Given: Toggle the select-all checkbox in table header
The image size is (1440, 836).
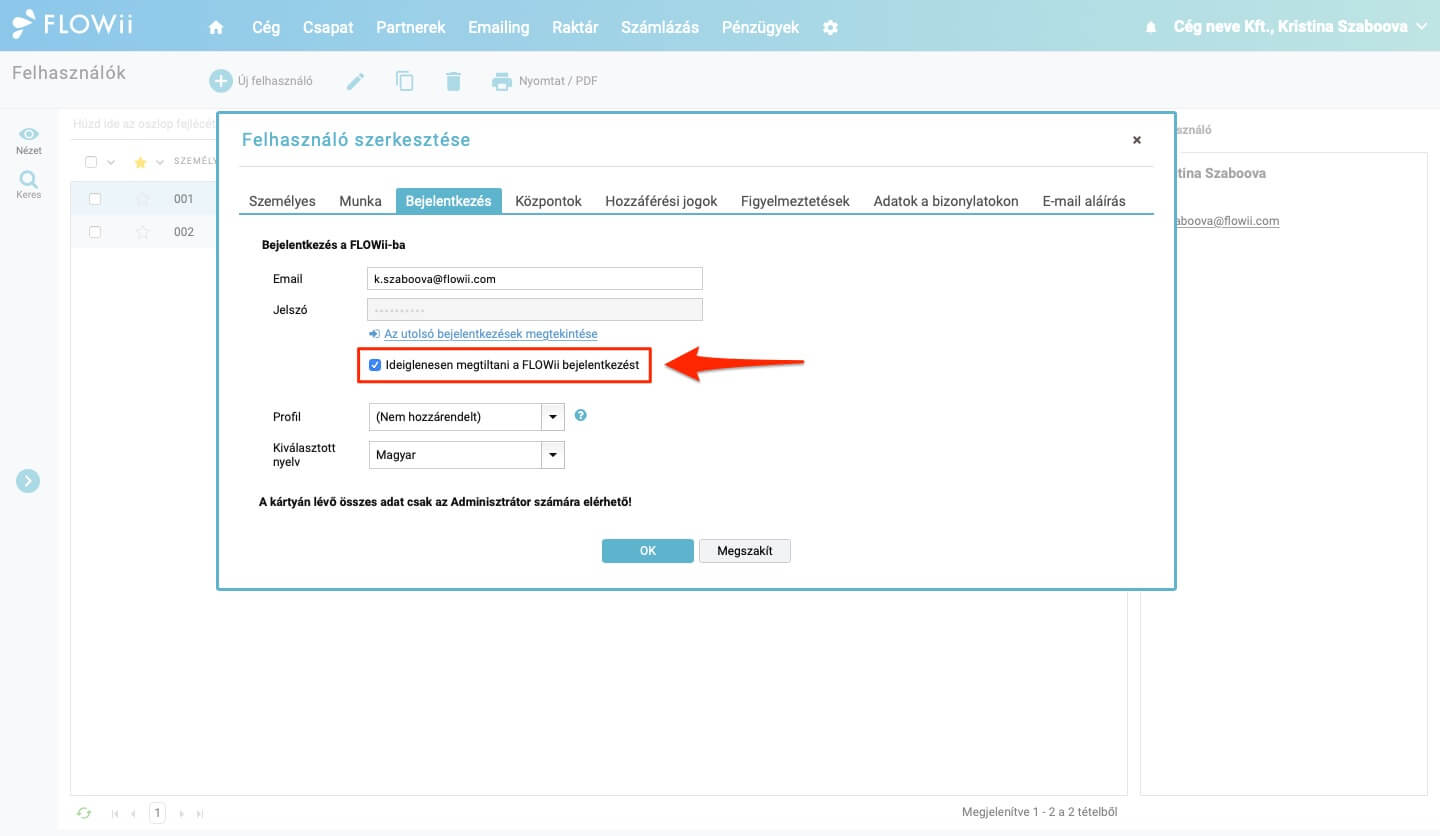Looking at the screenshot, I should pos(91,162).
